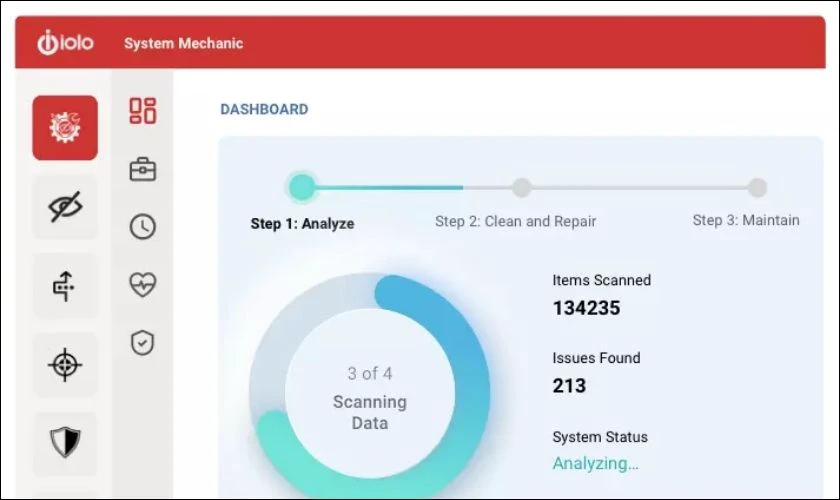
Task: Click the '213' issues found value
Action: 569,386
